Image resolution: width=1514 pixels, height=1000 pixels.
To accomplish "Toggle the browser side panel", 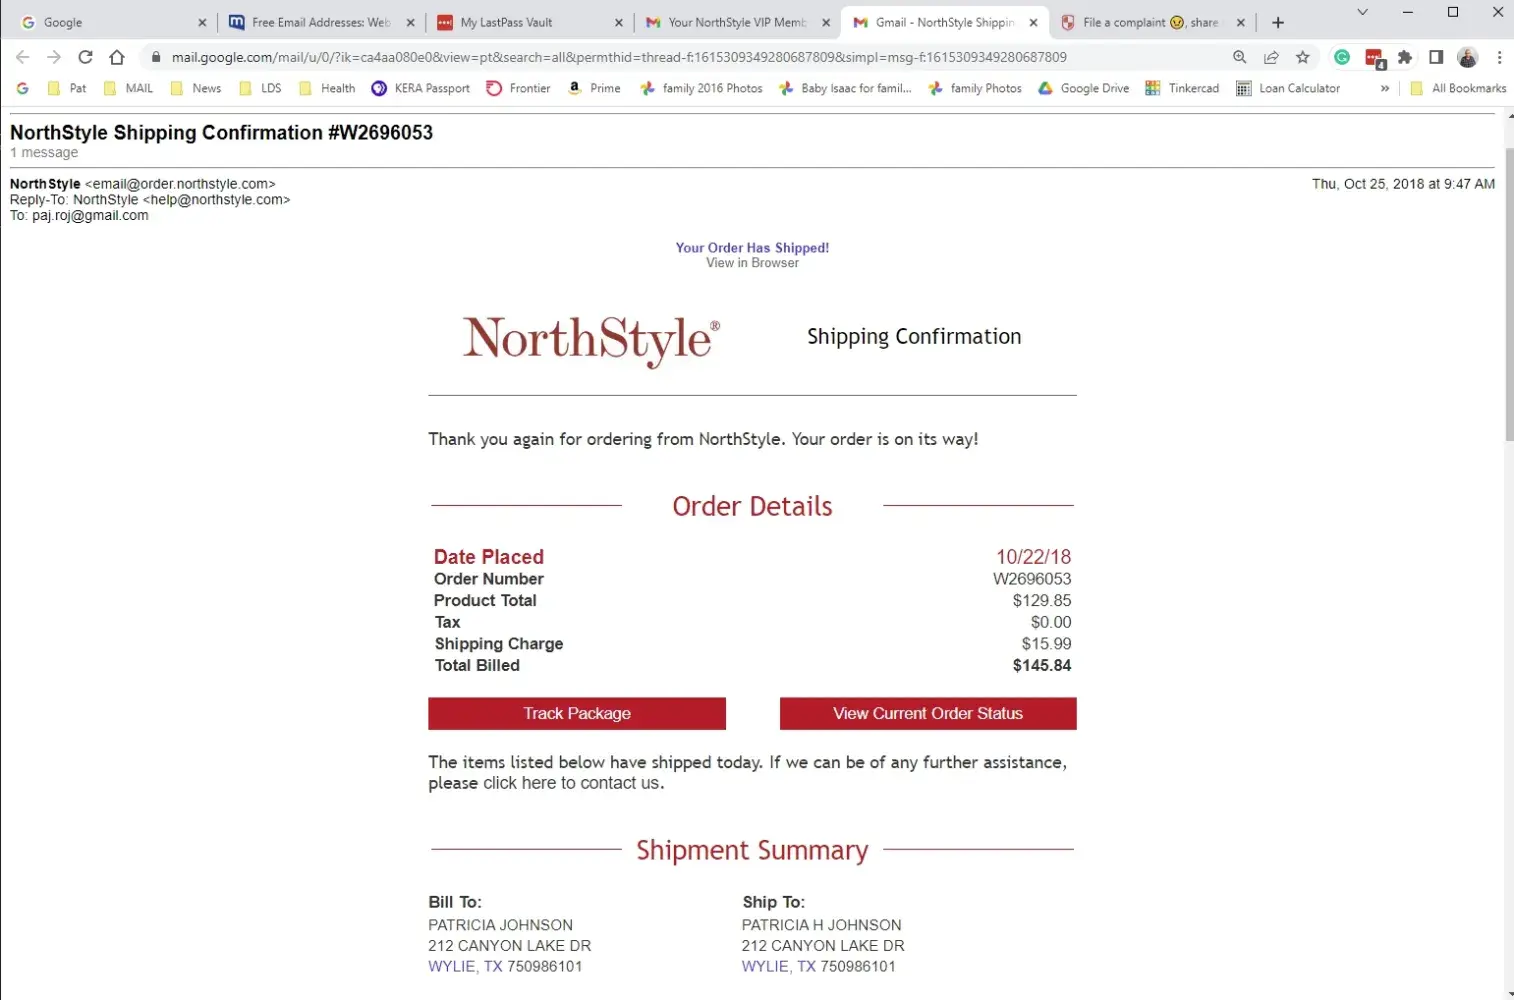I will [x=1436, y=57].
